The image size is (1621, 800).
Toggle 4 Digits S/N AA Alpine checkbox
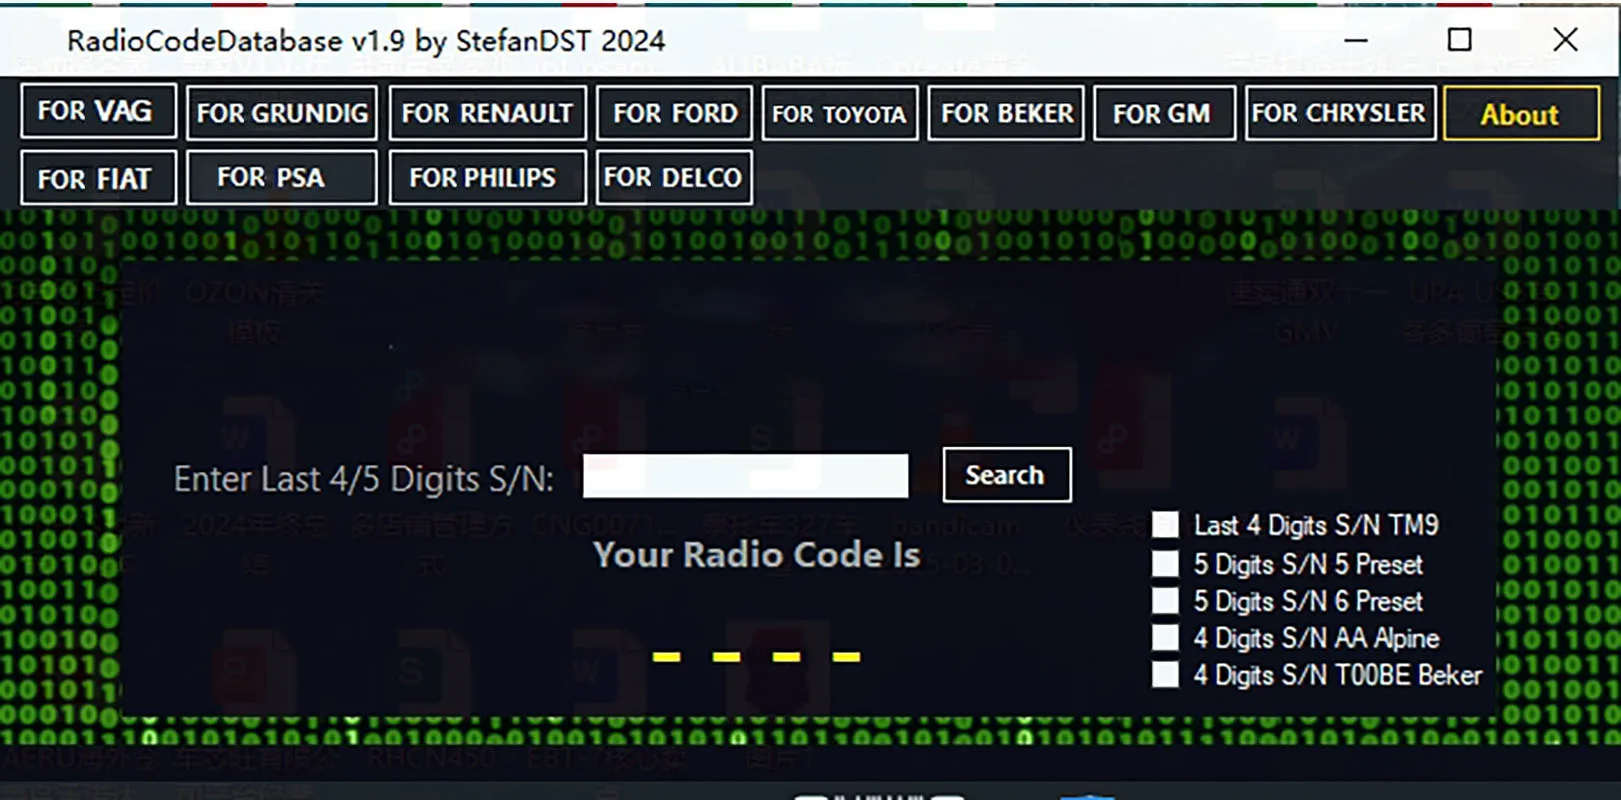pyautogui.click(x=1165, y=638)
